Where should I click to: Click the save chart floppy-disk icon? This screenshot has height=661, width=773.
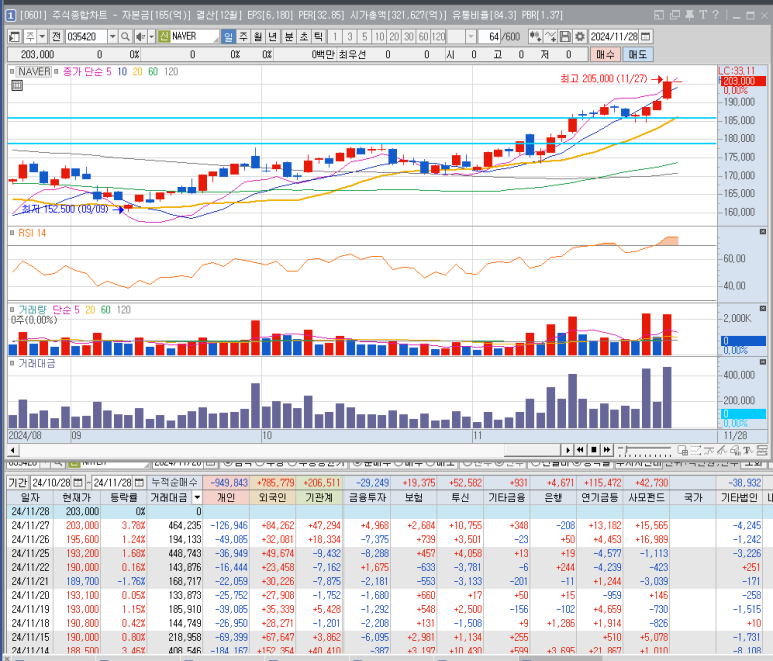click(x=565, y=36)
